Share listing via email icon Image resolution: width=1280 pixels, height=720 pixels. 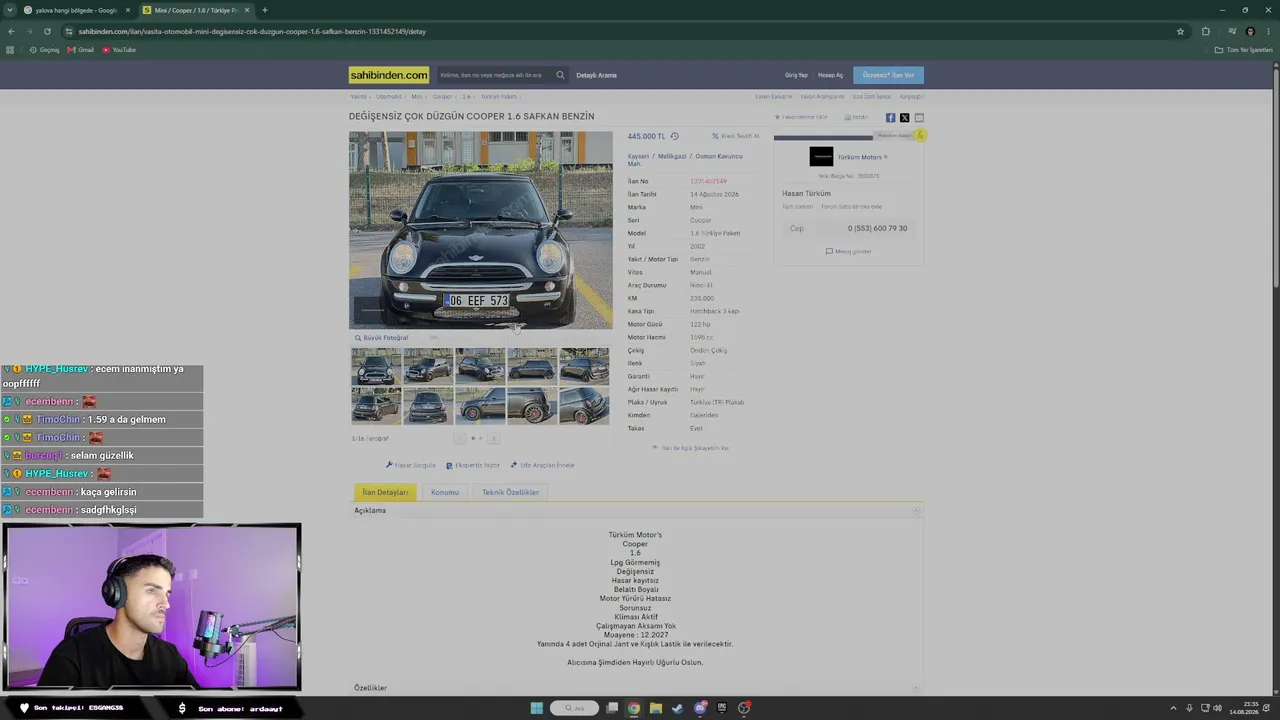pyautogui.click(x=919, y=118)
